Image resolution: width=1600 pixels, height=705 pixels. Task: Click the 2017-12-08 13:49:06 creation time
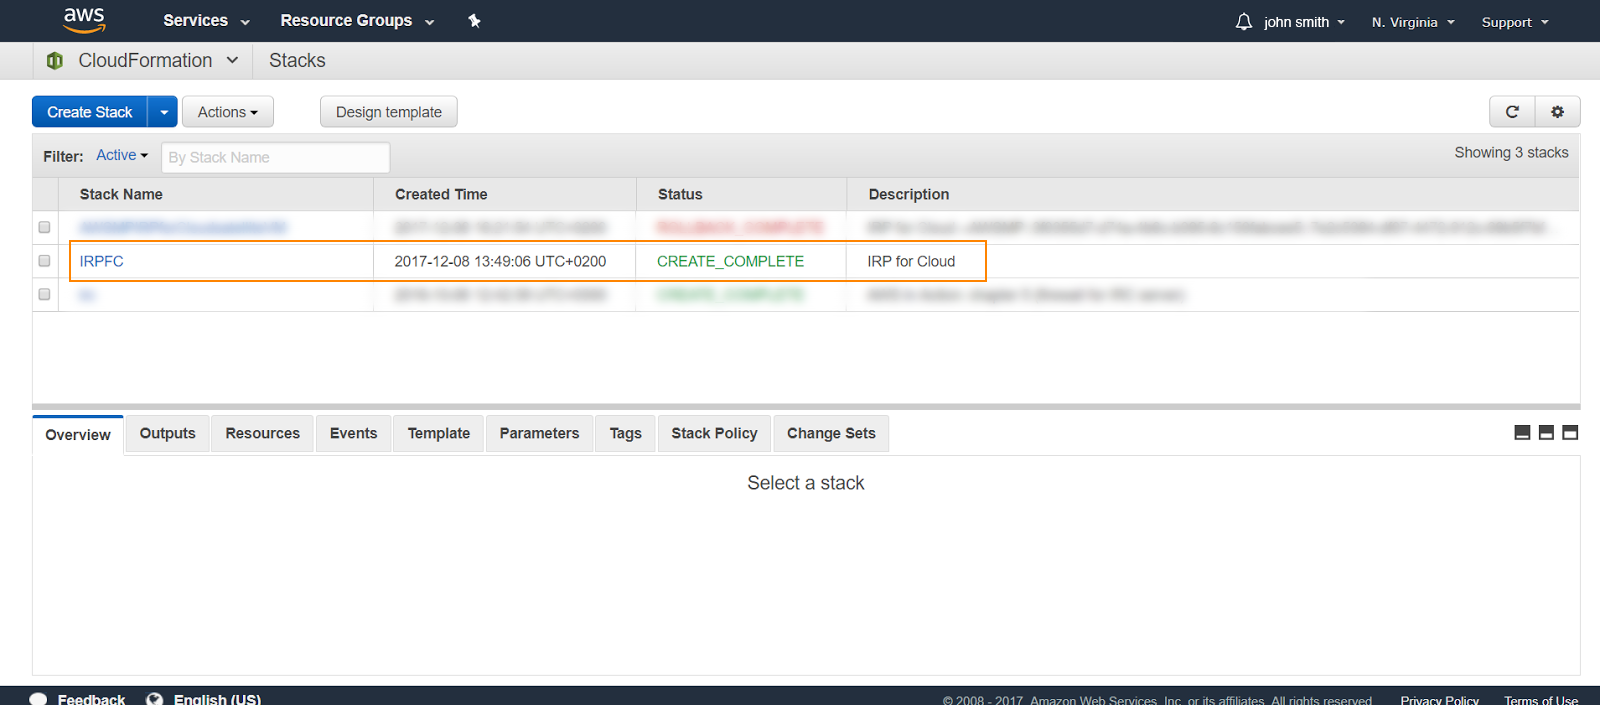(x=500, y=261)
